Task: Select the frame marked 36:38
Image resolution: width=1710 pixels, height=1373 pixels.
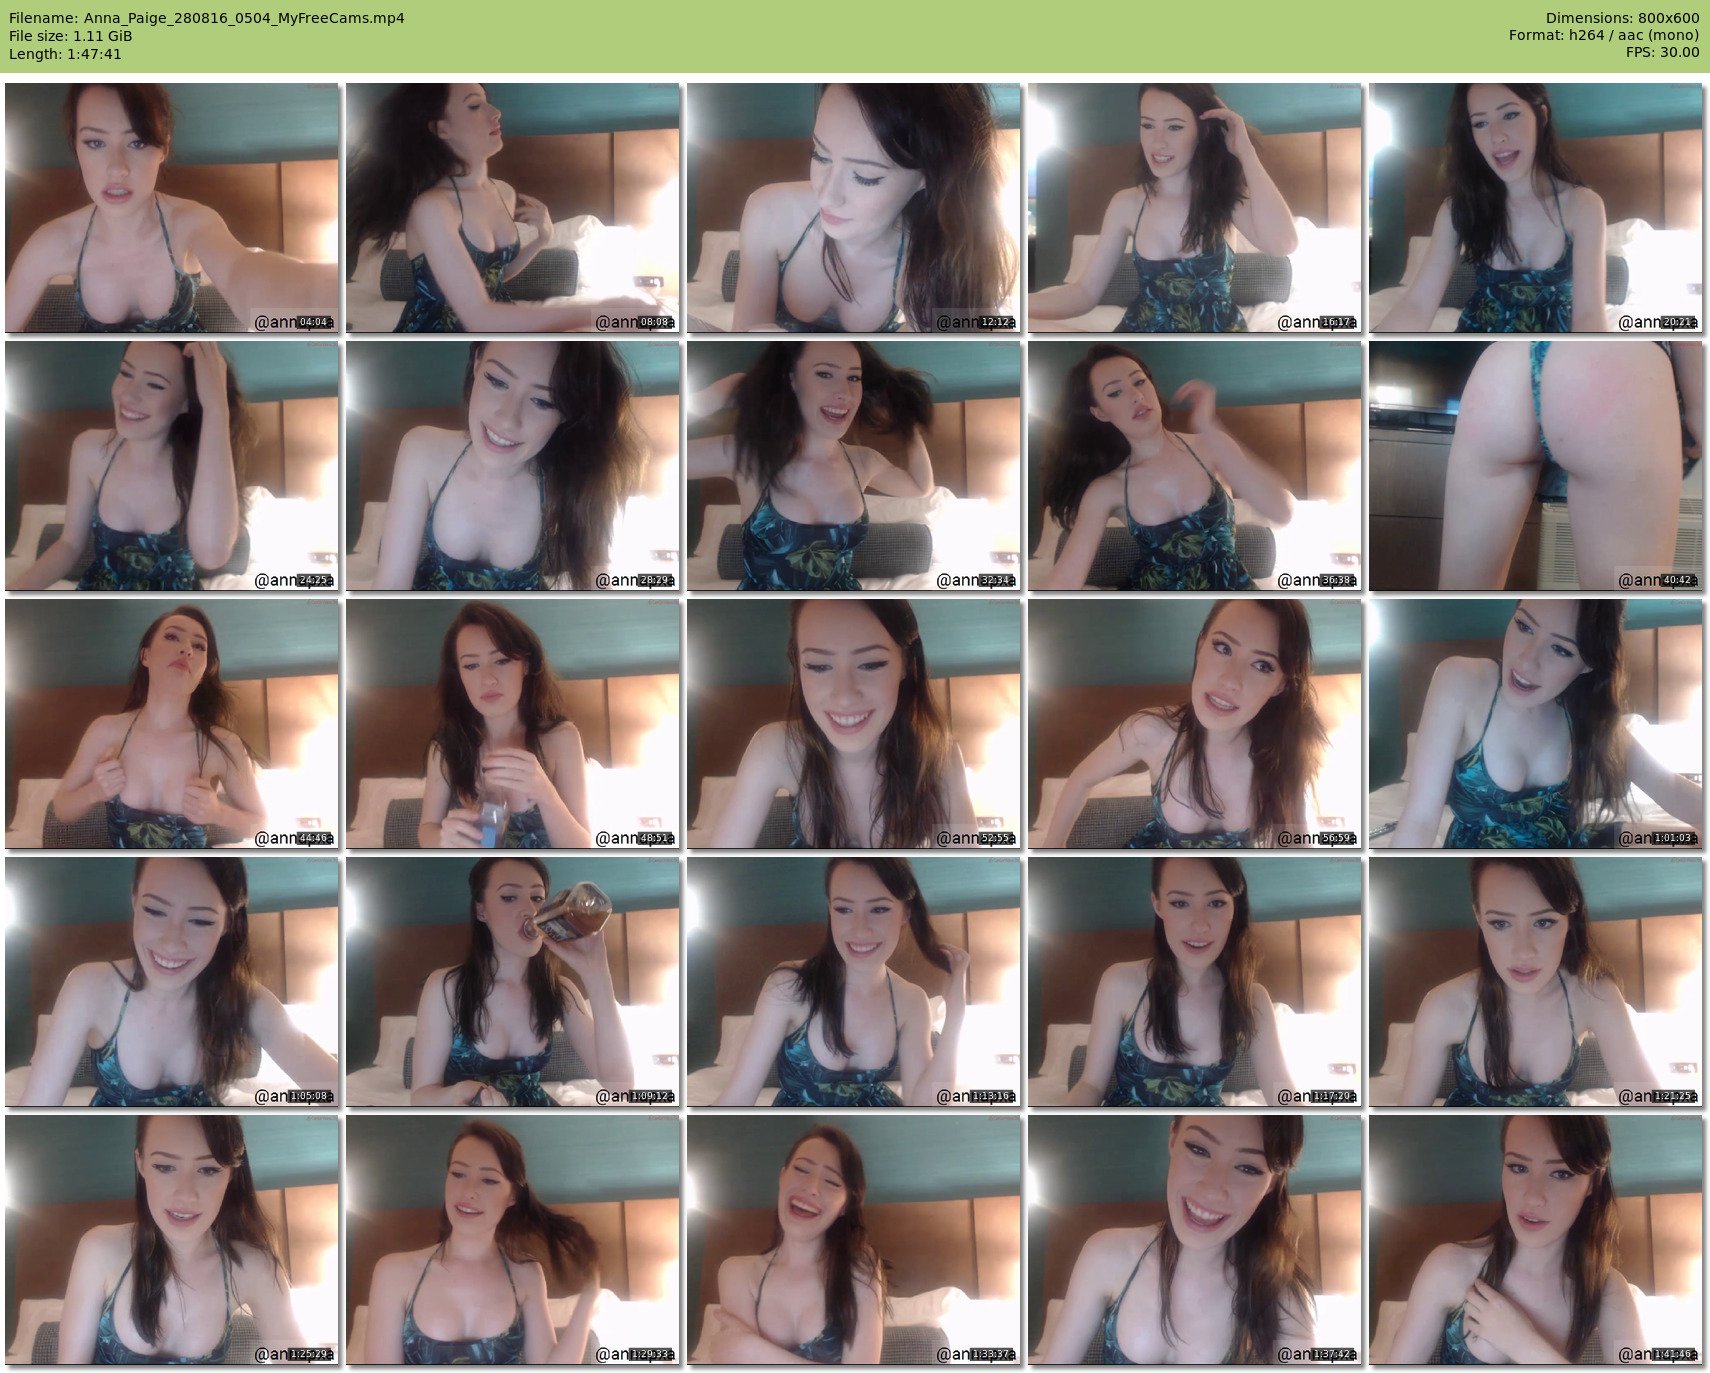Action: click(1195, 466)
